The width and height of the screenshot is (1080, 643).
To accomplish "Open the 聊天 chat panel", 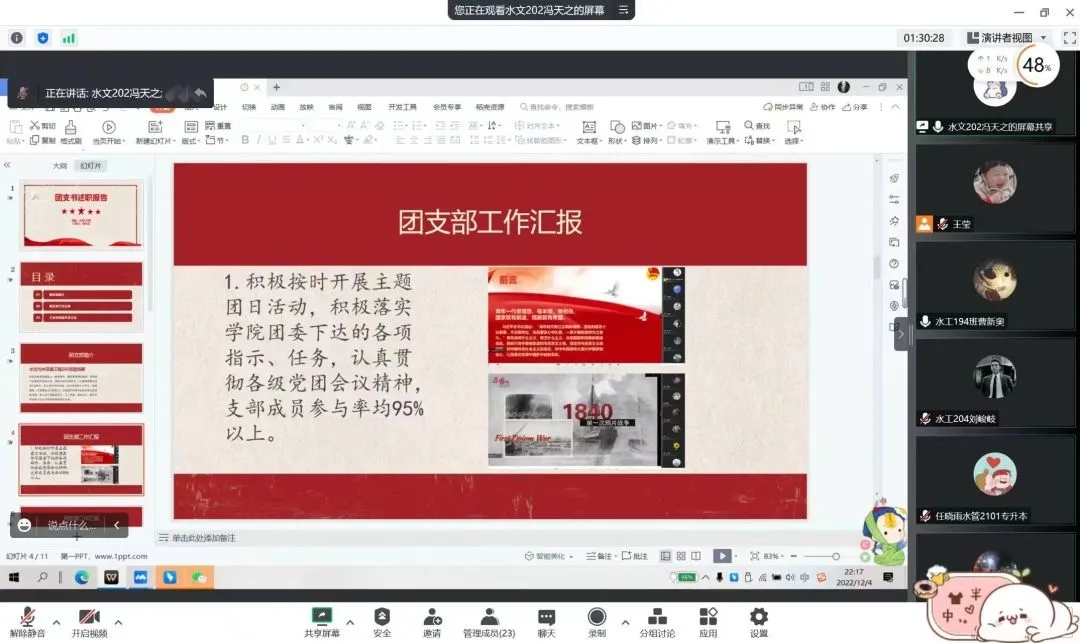I will (546, 622).
